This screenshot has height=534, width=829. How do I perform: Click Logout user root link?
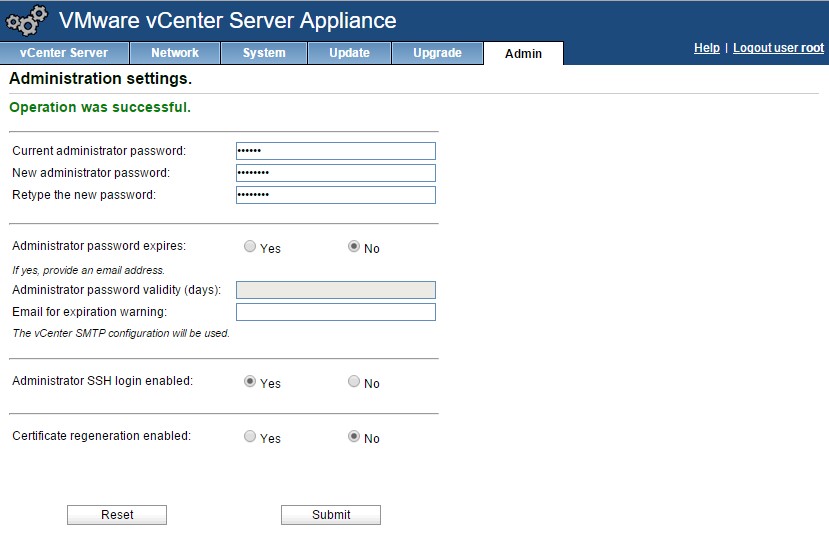tap(778, 48)
